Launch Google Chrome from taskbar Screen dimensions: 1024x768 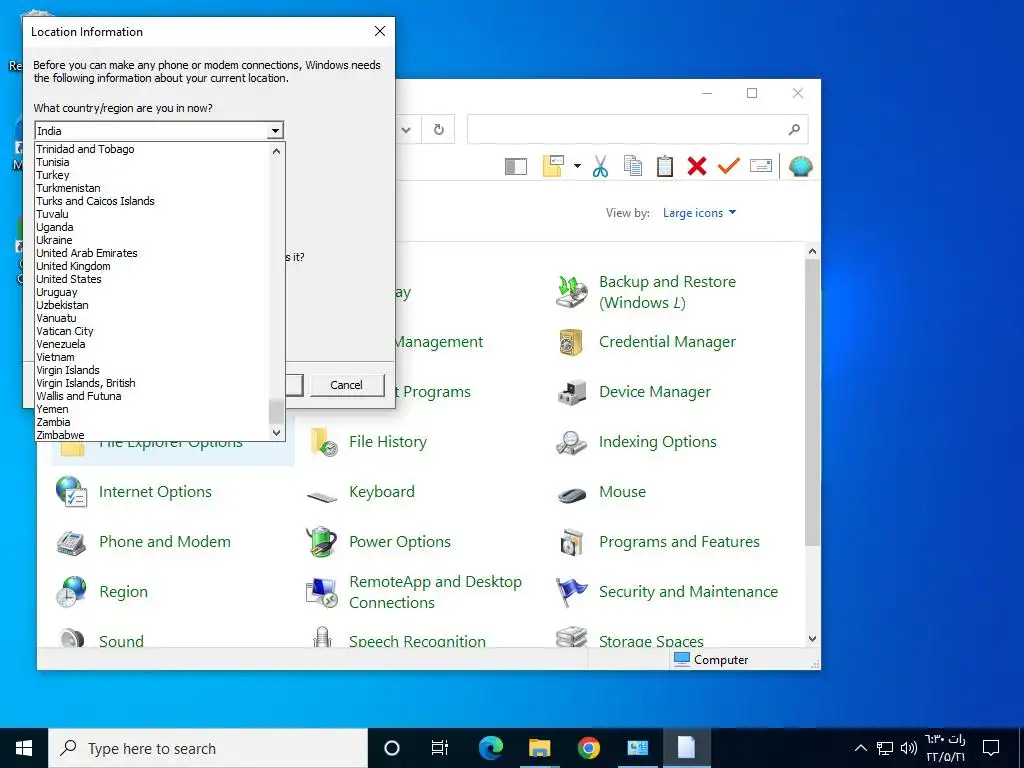click(x=588, y=748)
